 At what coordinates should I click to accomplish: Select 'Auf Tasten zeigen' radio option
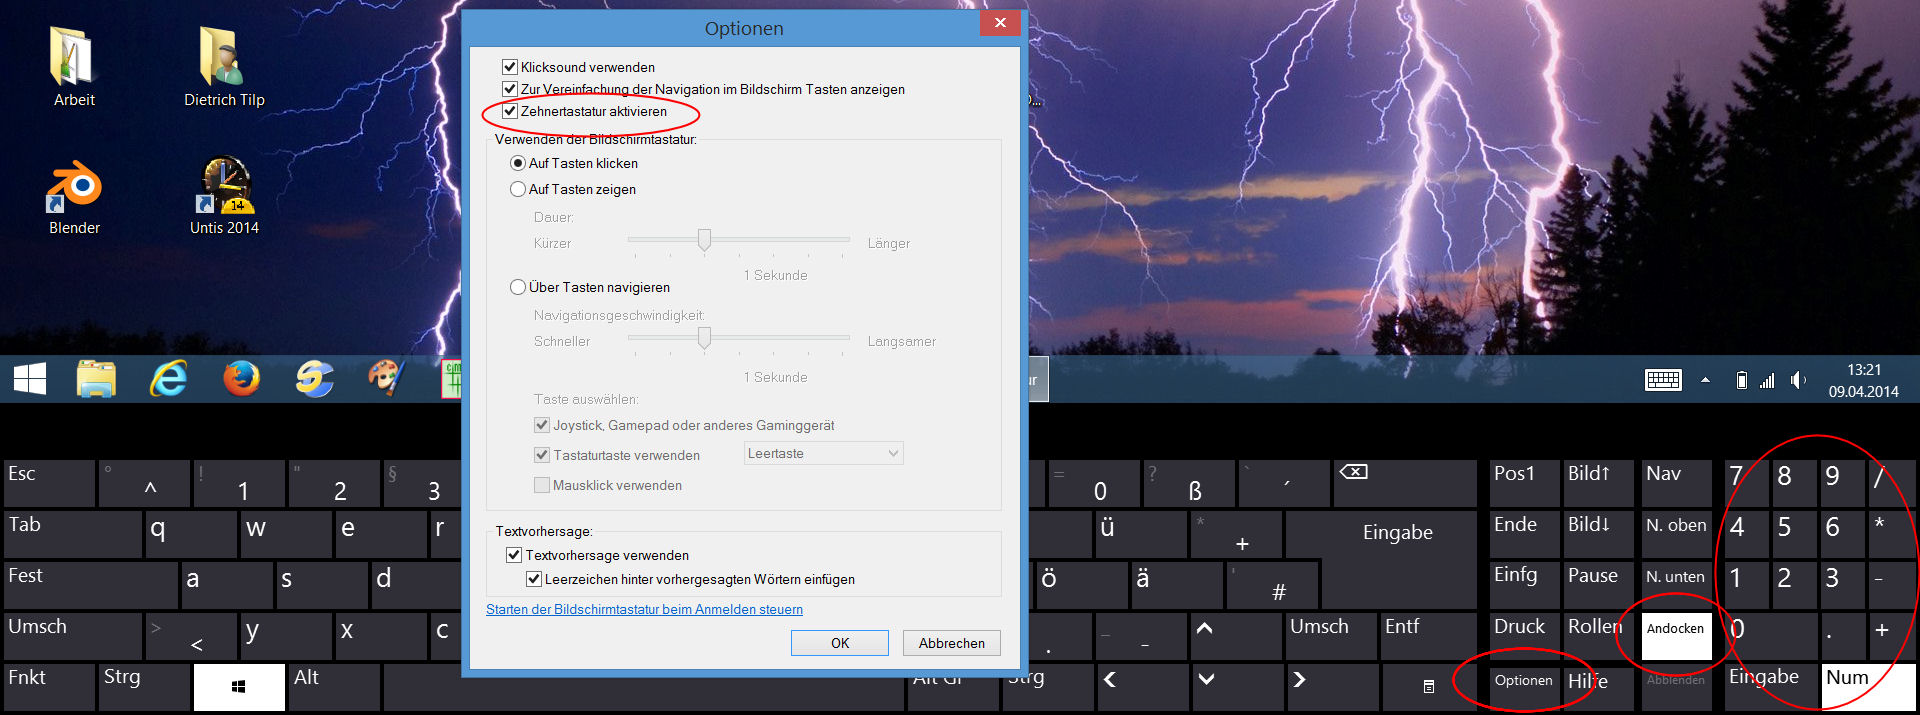[x=518, y=189]
